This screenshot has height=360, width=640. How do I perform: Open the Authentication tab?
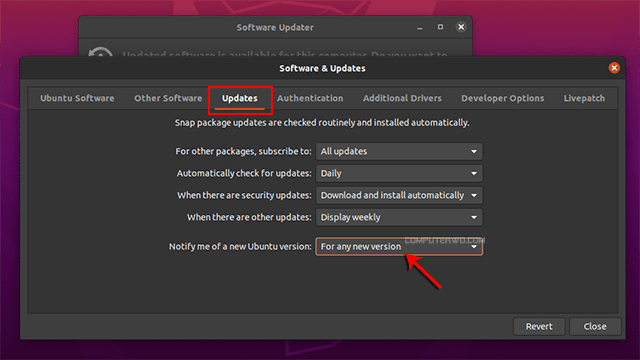point(310,98)
